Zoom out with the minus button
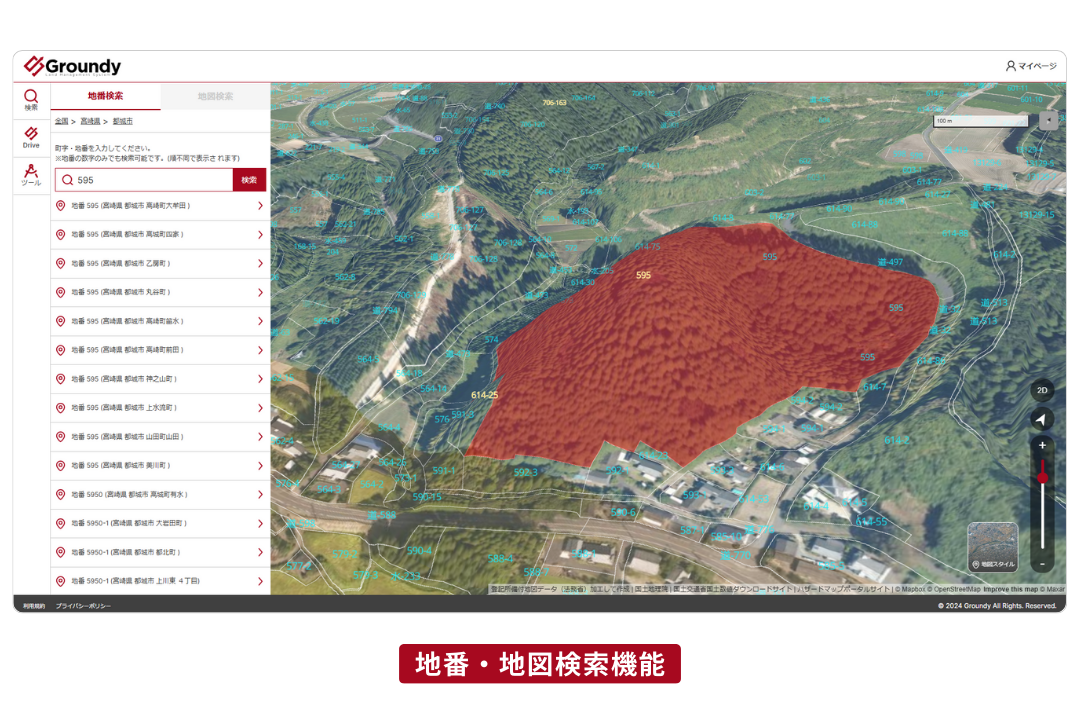 (x=1042, y=564)
